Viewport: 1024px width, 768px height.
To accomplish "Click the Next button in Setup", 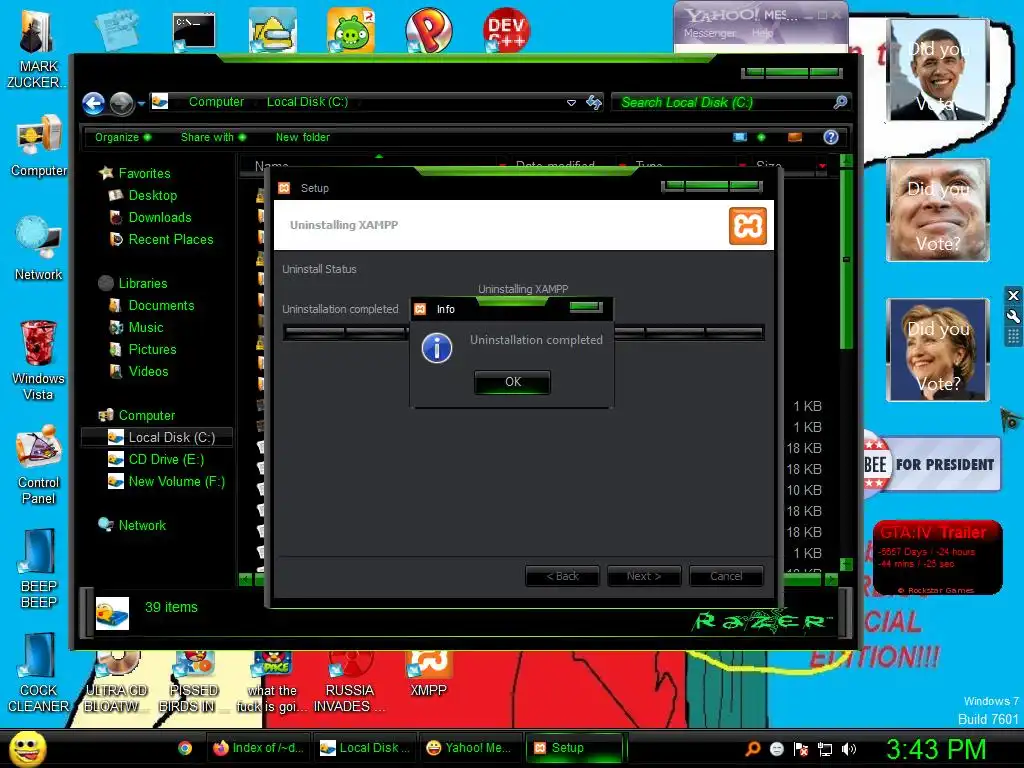I will [x=644, y=576].
